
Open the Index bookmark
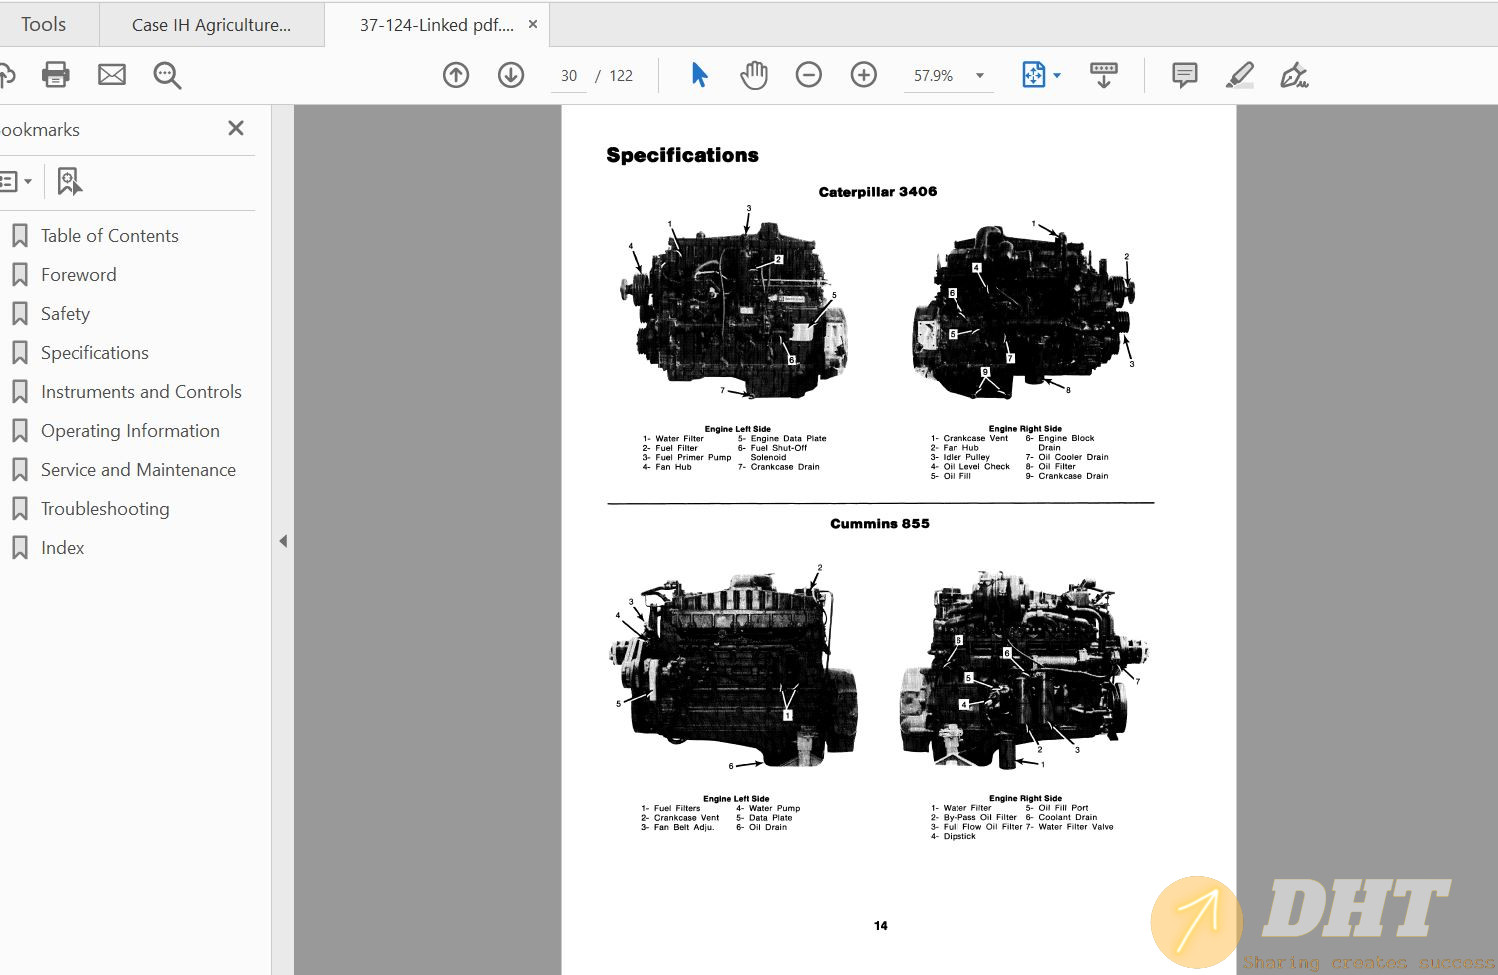coord(62,548)
